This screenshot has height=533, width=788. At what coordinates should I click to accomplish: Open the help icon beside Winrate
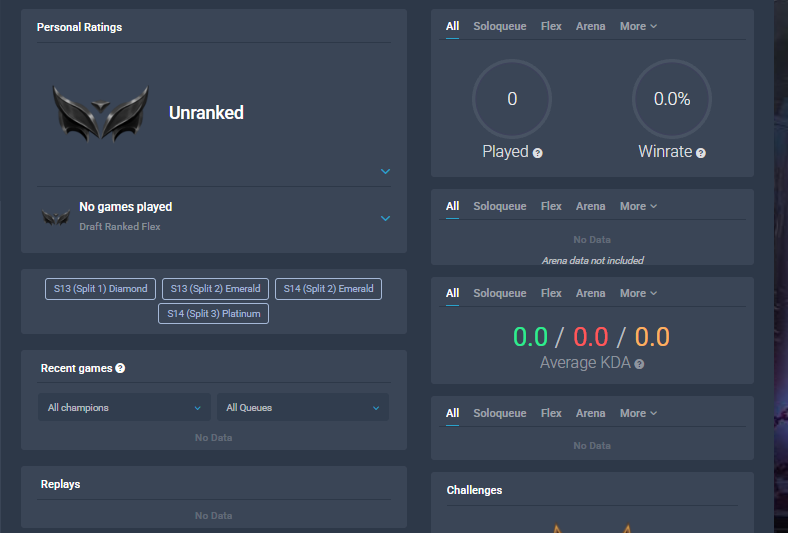click(x=701, y=153)
